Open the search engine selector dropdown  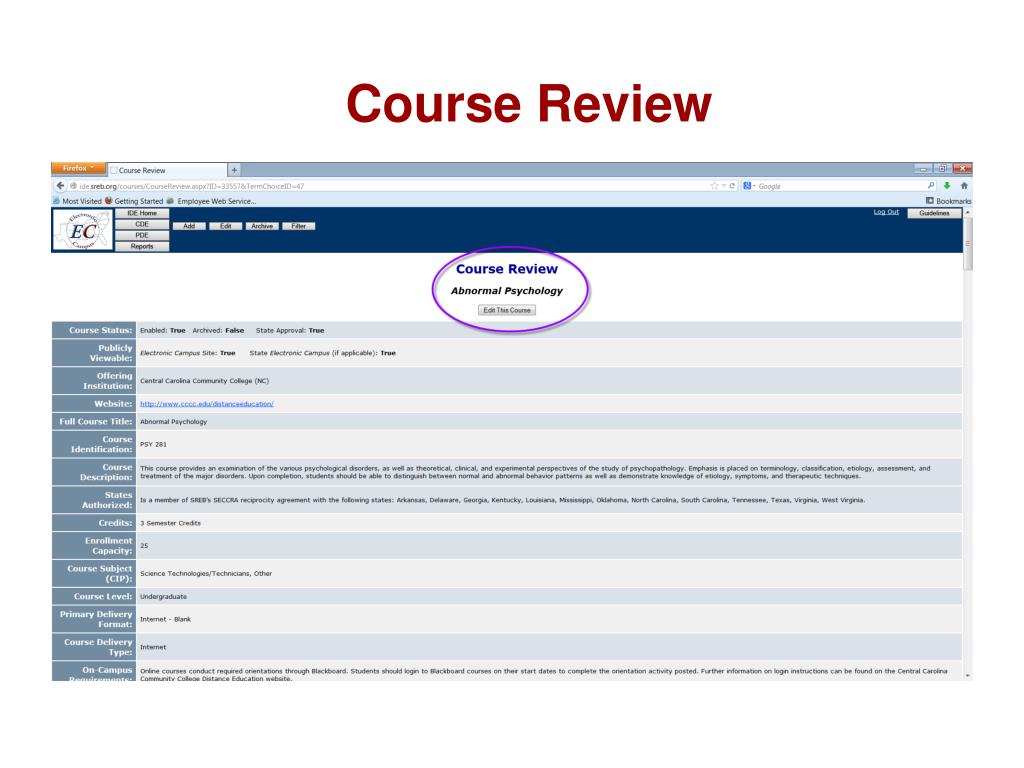tap(748, 186)
